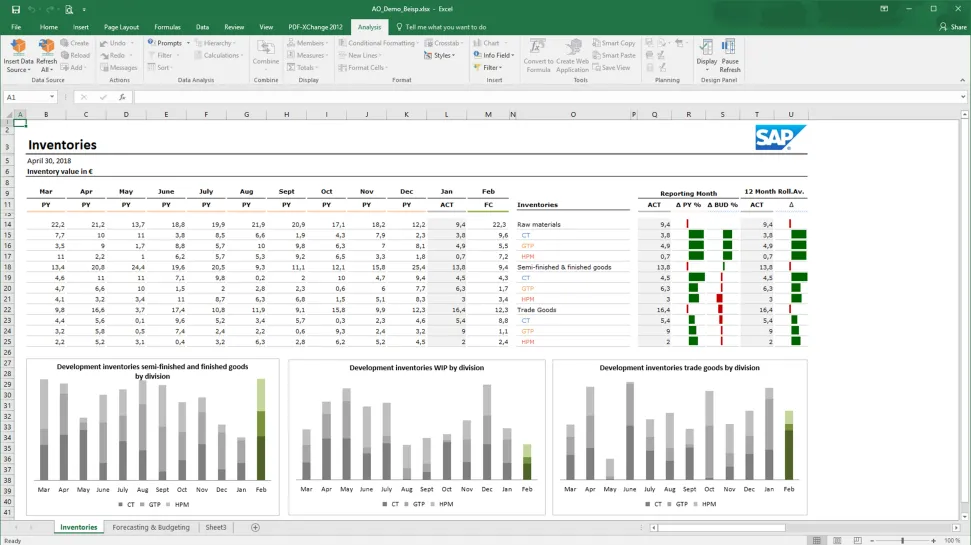Click the insert function fx icon
This screenshot has width=971, height=545.
[122, 97]
